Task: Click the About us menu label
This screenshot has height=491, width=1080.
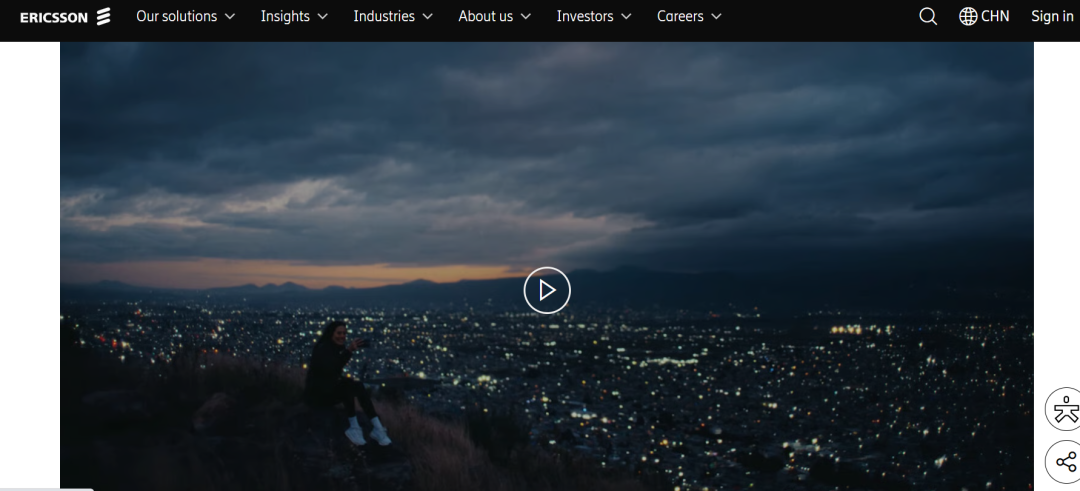Action: click(x=485, y=16)
